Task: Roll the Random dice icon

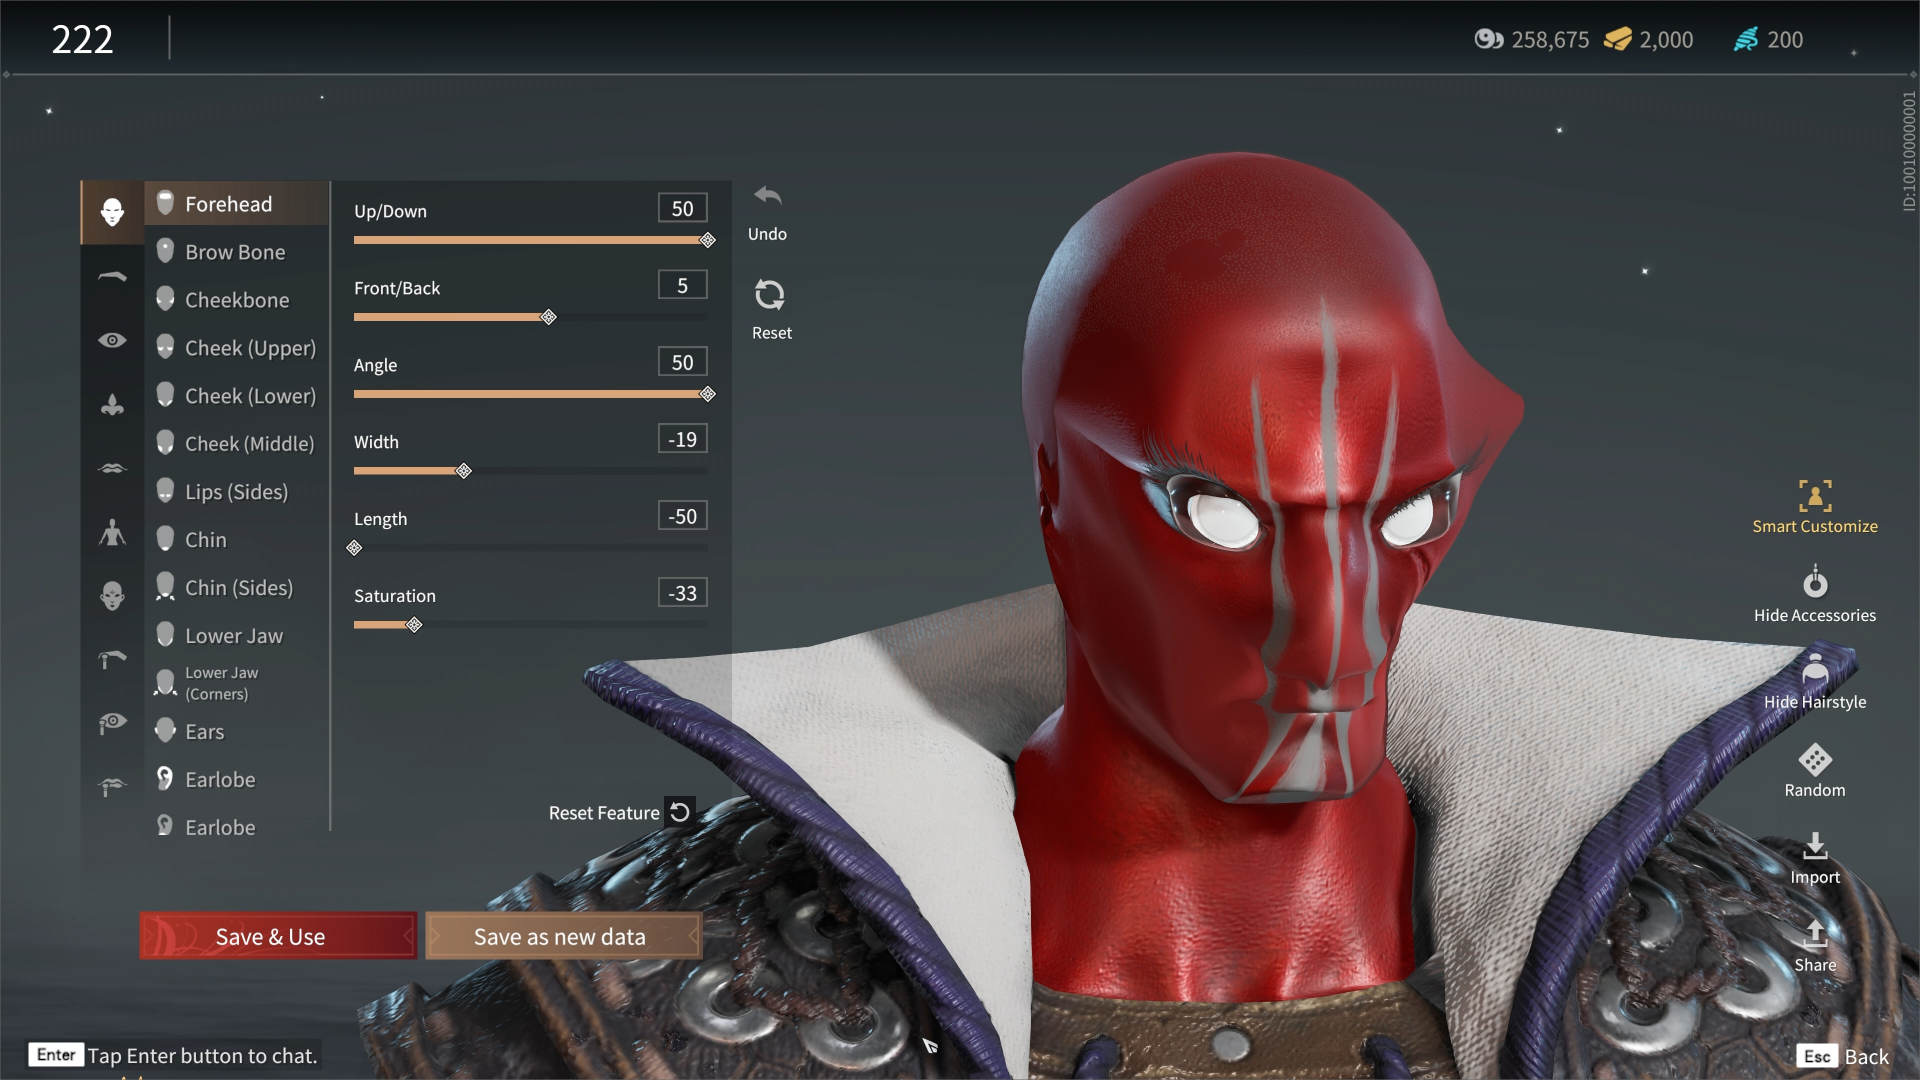Action: pyautogui.click(x=1814, y=761)
